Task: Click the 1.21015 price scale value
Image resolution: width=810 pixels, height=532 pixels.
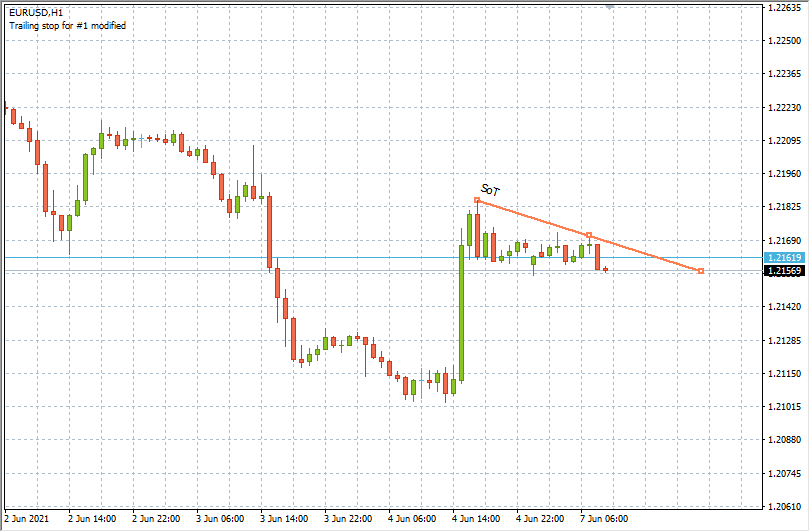Action: click(785, 407)
